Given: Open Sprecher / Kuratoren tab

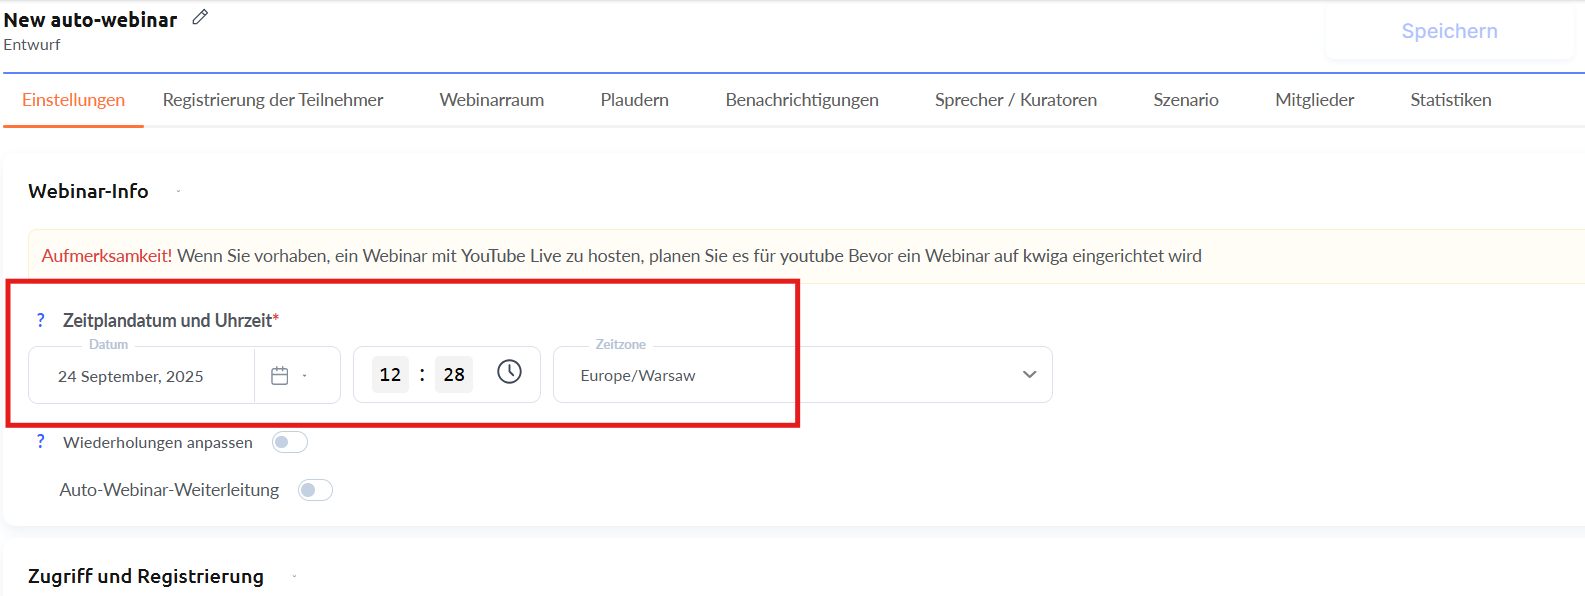Looking at the screenshot, I should click(1015, 100).
